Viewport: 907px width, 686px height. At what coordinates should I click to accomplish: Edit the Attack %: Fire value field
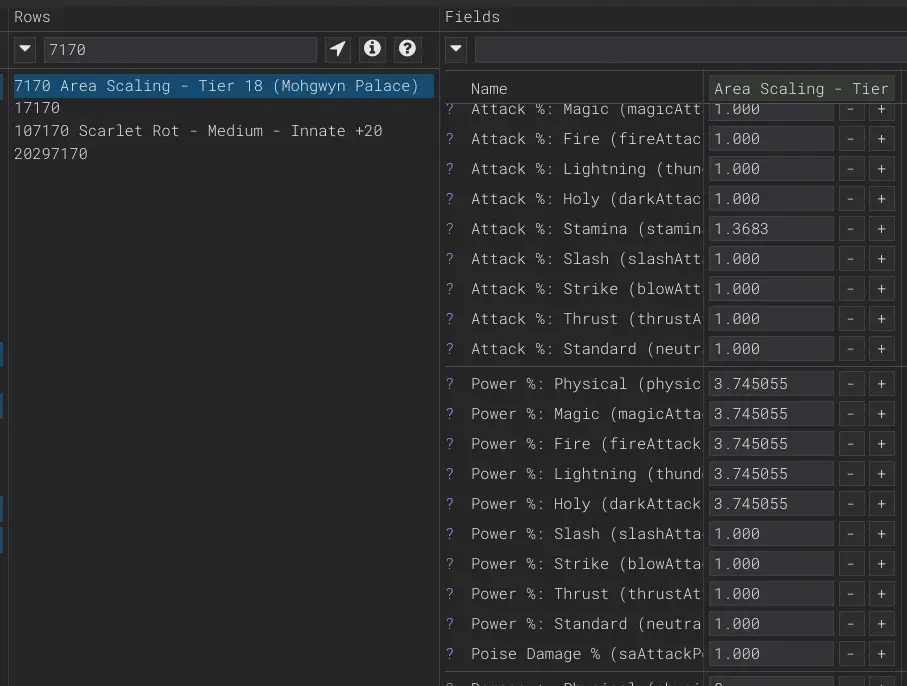pyautogui.click(x=771, y=139)
